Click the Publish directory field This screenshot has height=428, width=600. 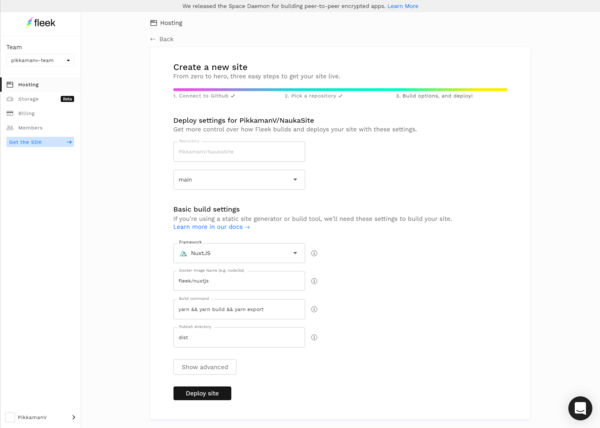coord(239,337)
